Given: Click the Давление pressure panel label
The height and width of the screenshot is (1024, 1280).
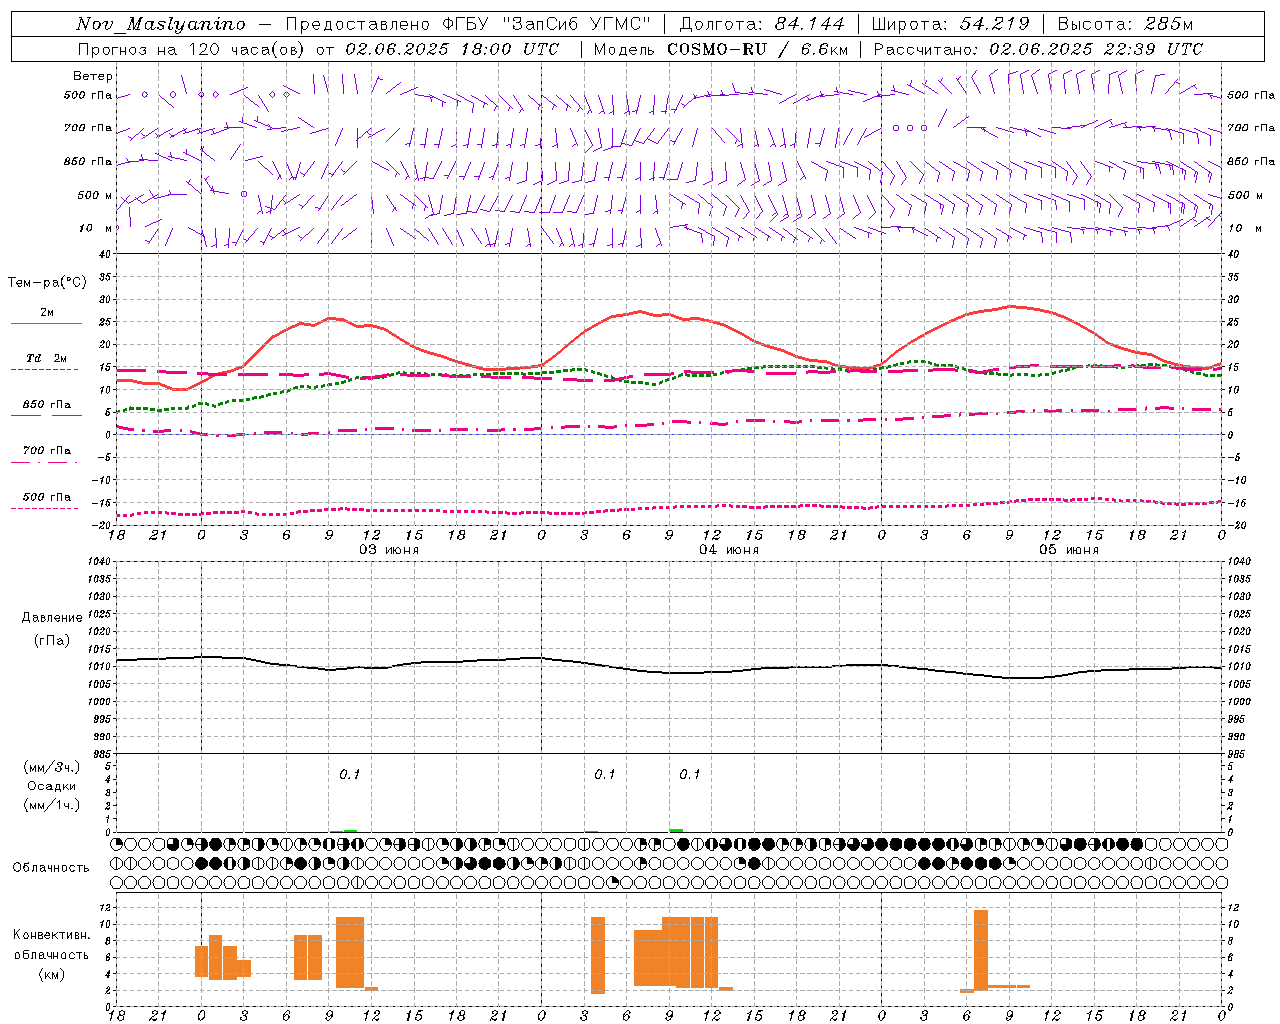Looking at the screenshot, I should (x=52, y=617).
